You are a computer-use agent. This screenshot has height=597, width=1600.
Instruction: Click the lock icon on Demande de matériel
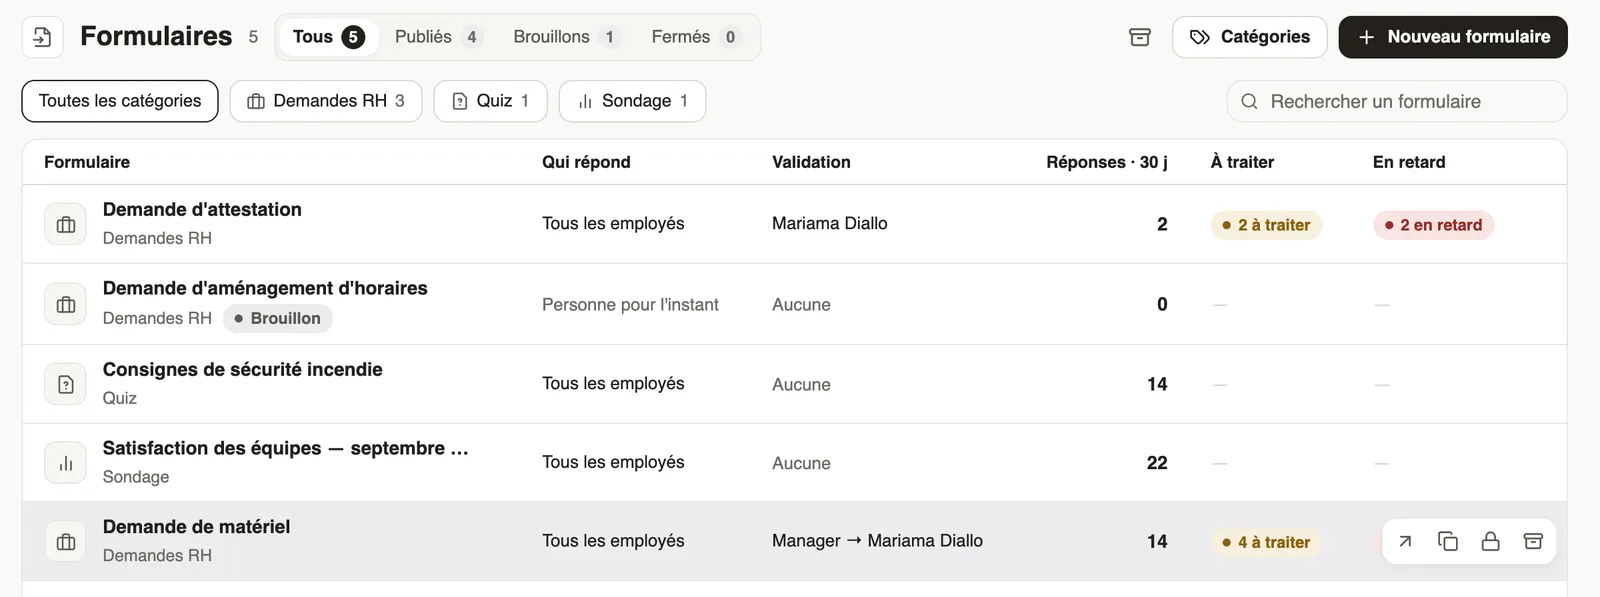coord(1490,542)
